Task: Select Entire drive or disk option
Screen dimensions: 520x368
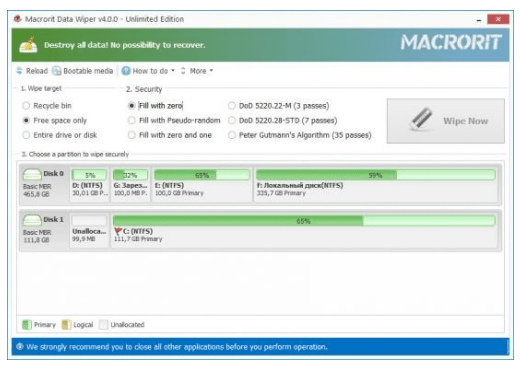Action: [60, 135]
